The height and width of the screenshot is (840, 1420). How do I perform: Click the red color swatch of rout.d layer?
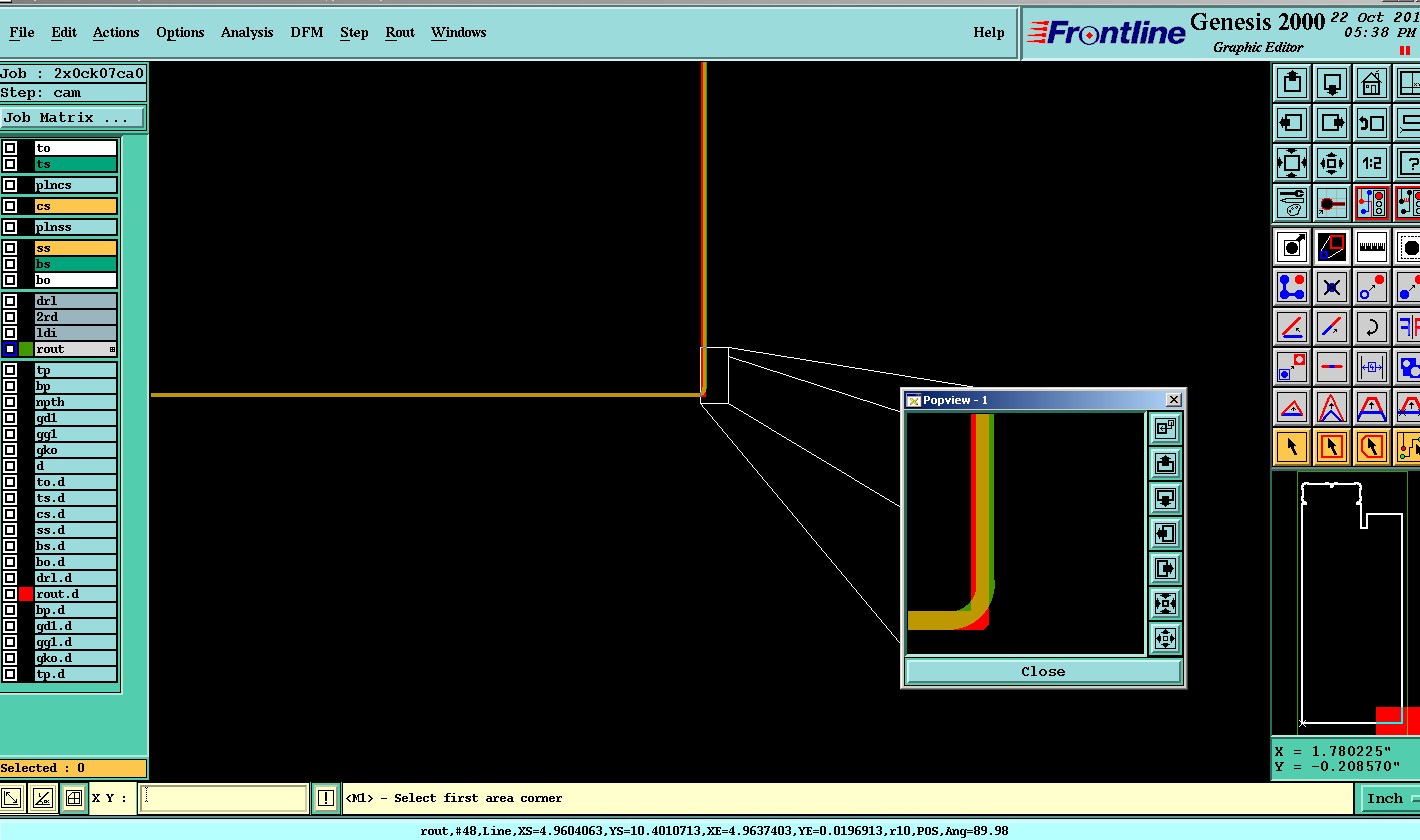click(x=26, y=594)
